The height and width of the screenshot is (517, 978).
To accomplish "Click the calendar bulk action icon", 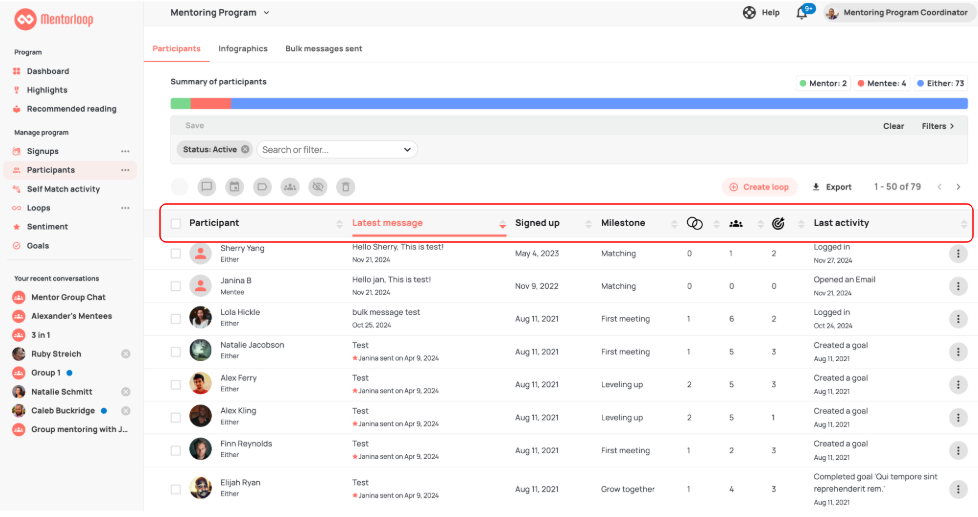I will pyautogui.click(x=235, y=186).
